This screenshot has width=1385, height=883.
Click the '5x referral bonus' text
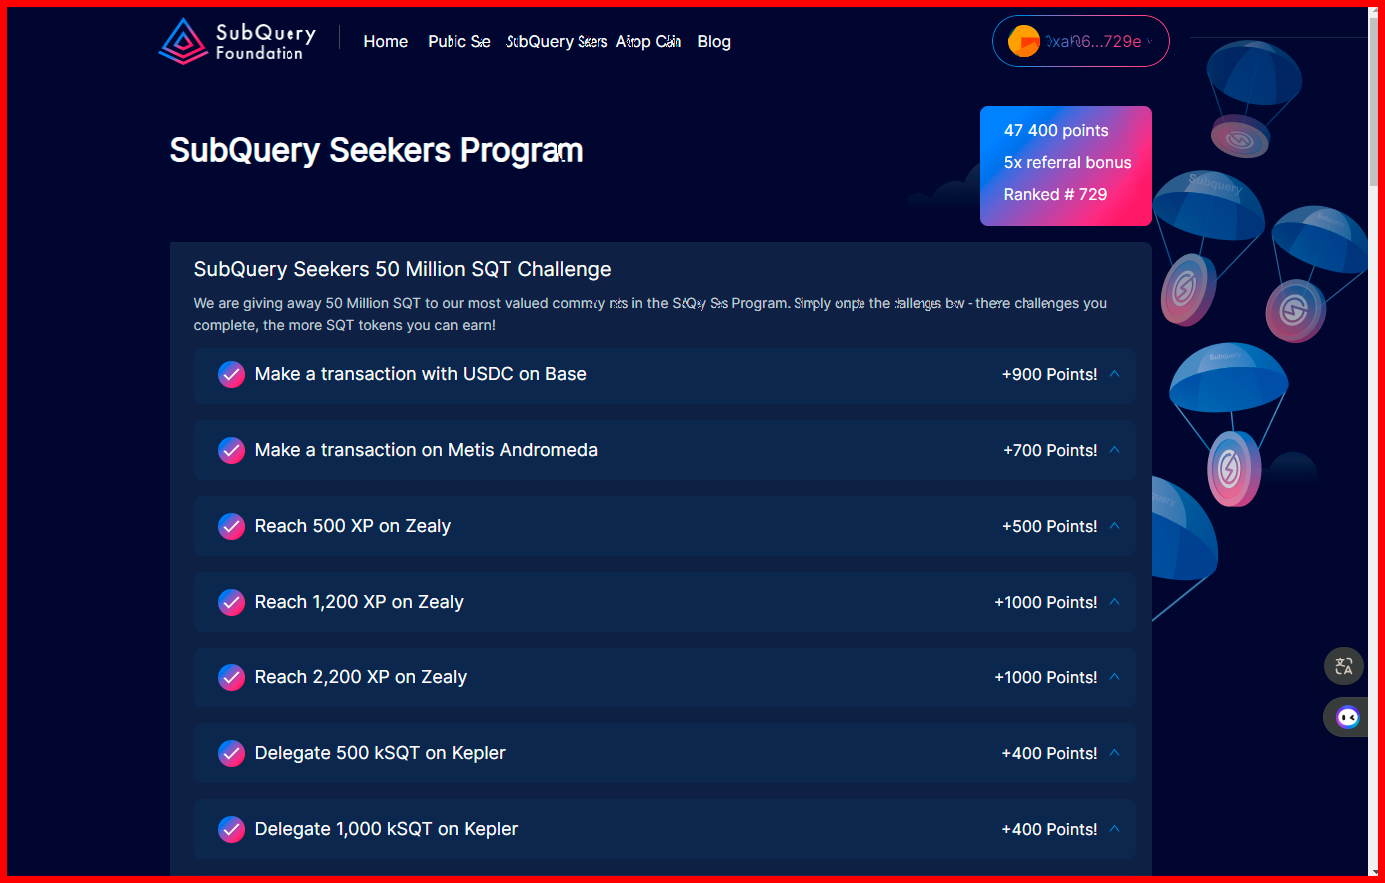(1068, 162)
